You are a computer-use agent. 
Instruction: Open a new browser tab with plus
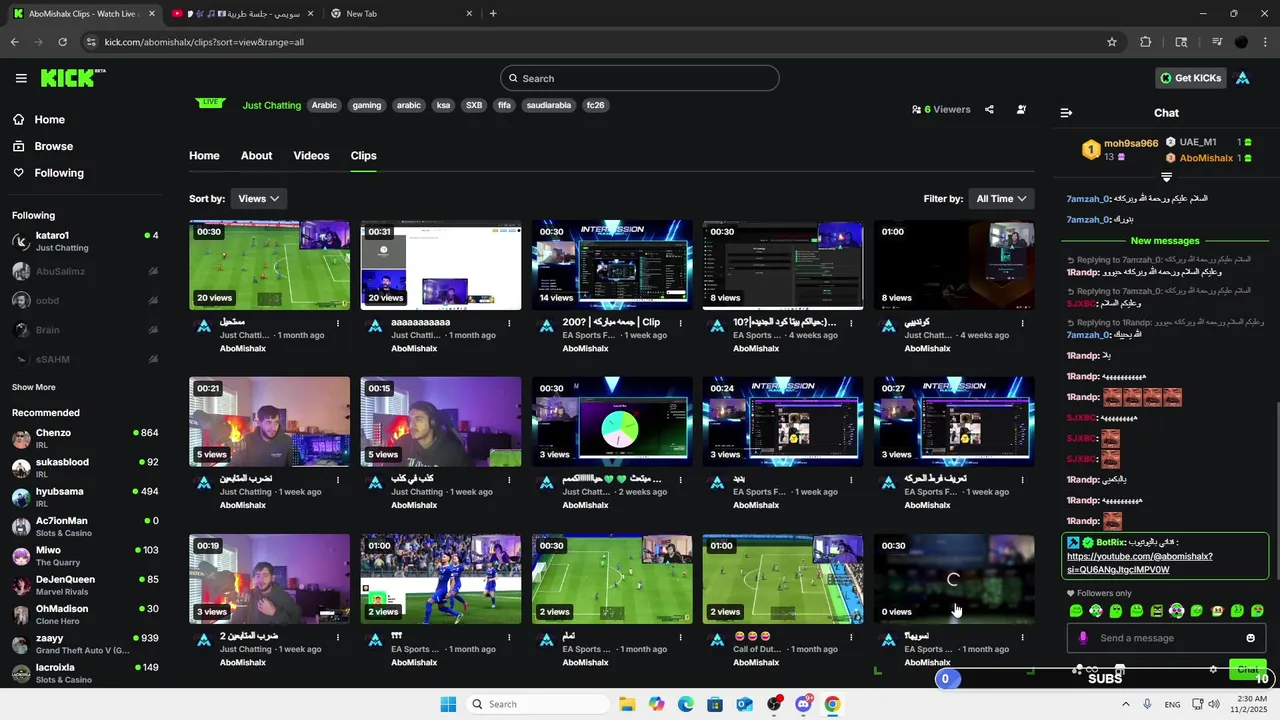493,13
